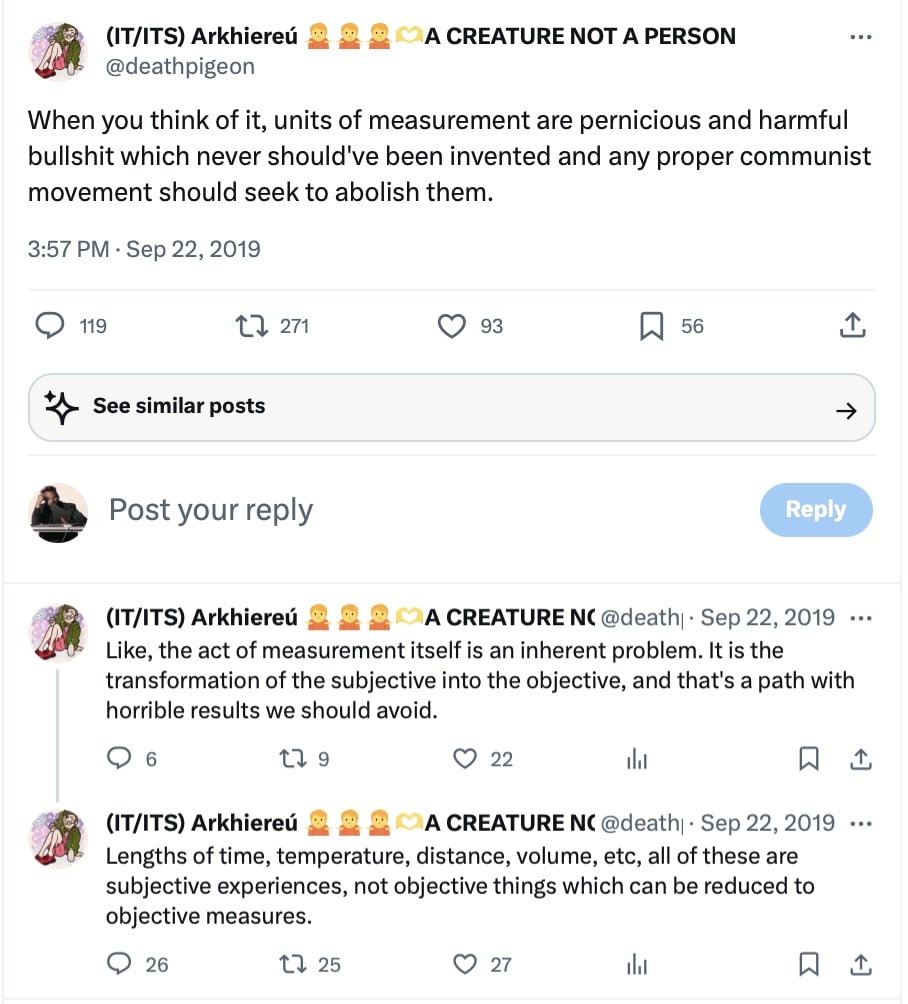Open the 3:57 PM Sep 22, 2019 timestamp
Viewport: 908px width, 1004px height.
click(144, 249)
